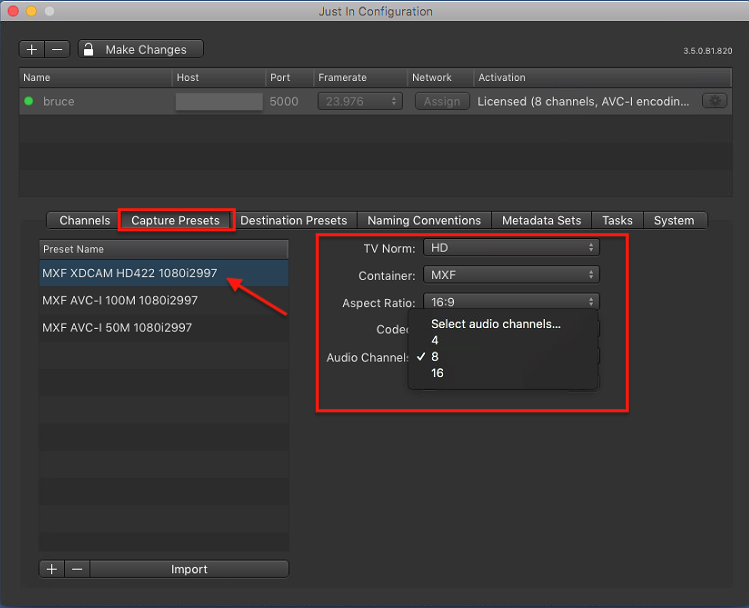Viewport: 749px width, 608px height.
Task: Add a new Just In host
Action: [32, 49]
